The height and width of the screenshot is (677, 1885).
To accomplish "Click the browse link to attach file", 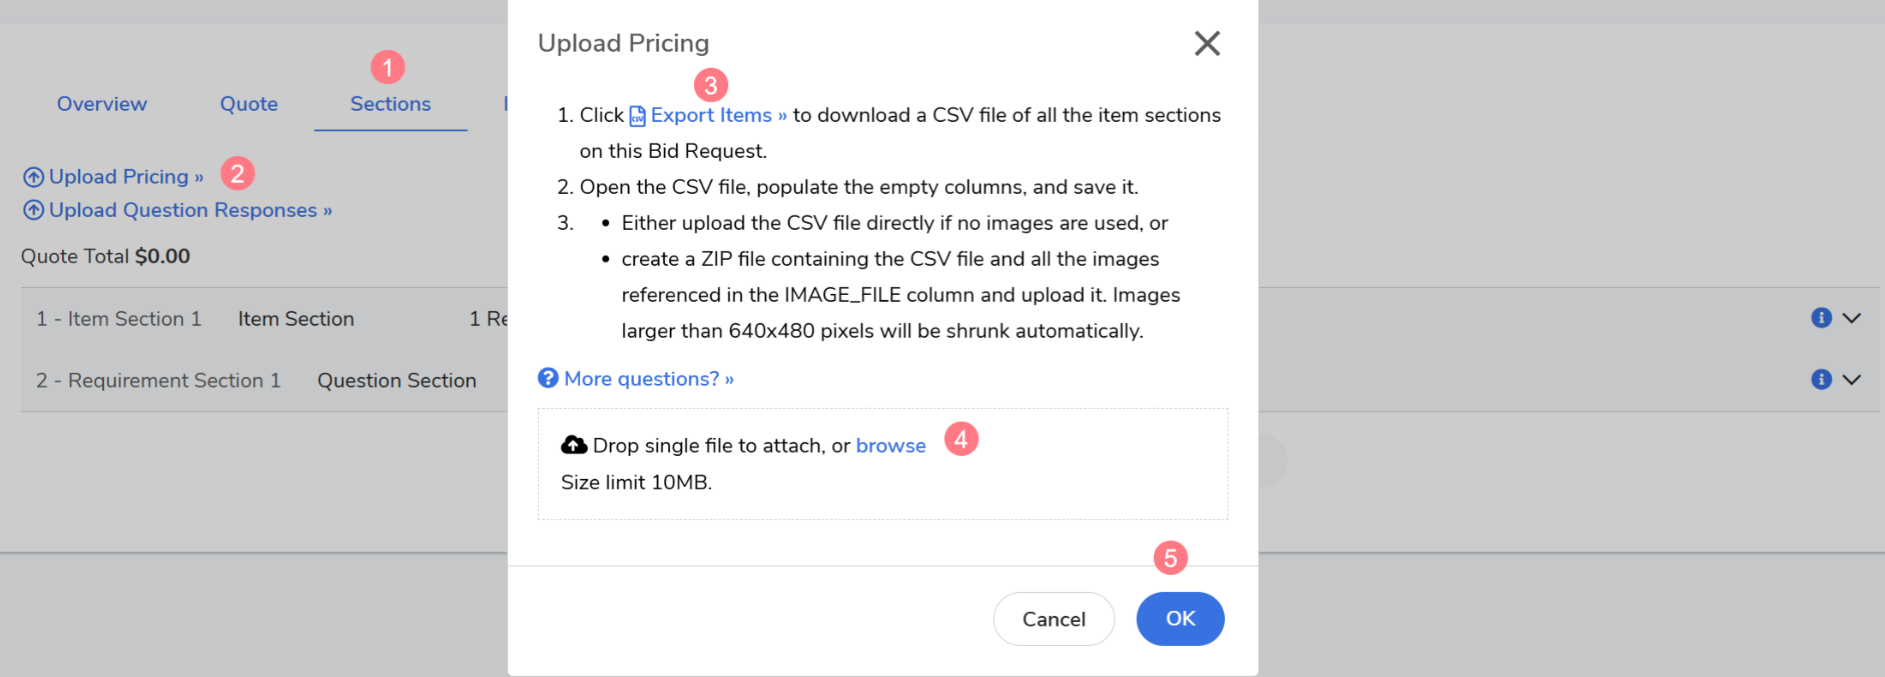I will pos(890,446).
